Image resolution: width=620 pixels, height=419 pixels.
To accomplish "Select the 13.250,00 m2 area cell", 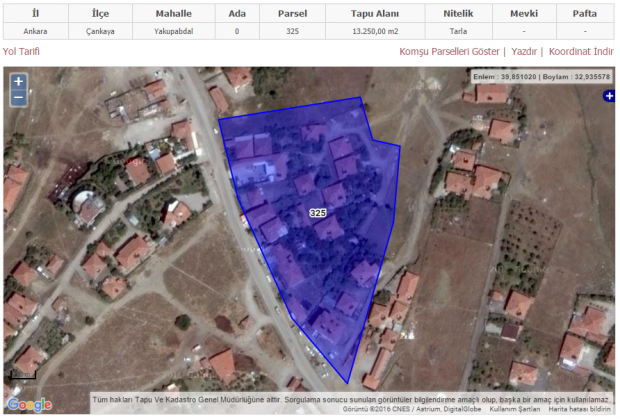I will click(x=375, y=31).
